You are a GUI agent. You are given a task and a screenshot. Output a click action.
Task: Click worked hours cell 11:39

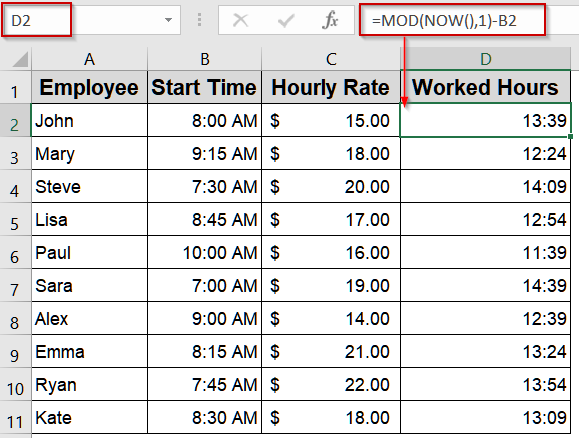[486, 252]
